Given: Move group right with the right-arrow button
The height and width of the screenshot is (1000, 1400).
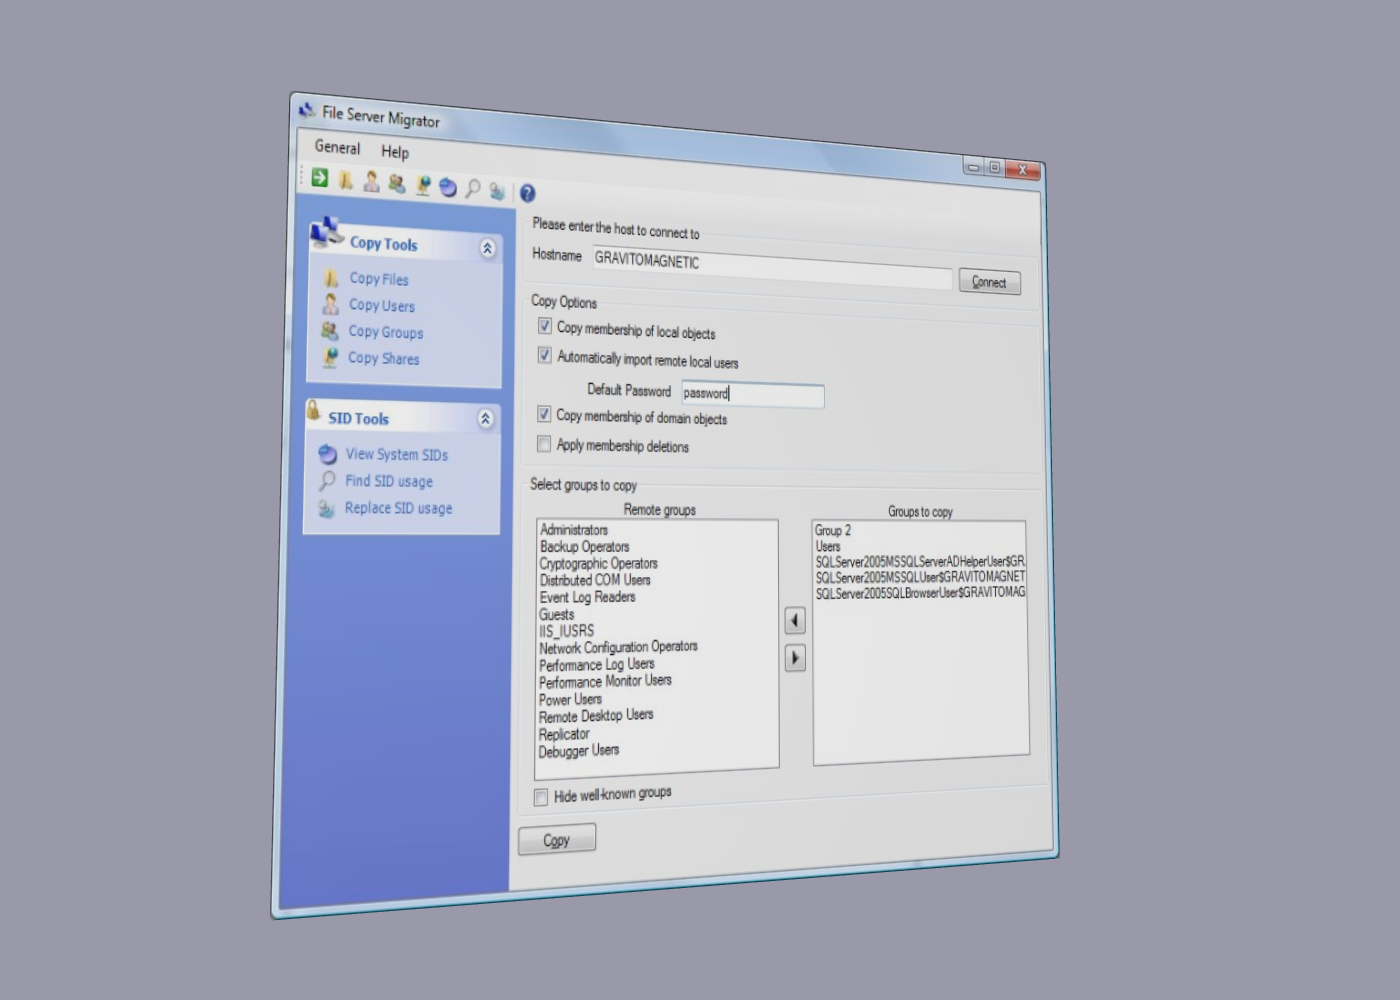Looking at the screenshot, I should point(795,658).
